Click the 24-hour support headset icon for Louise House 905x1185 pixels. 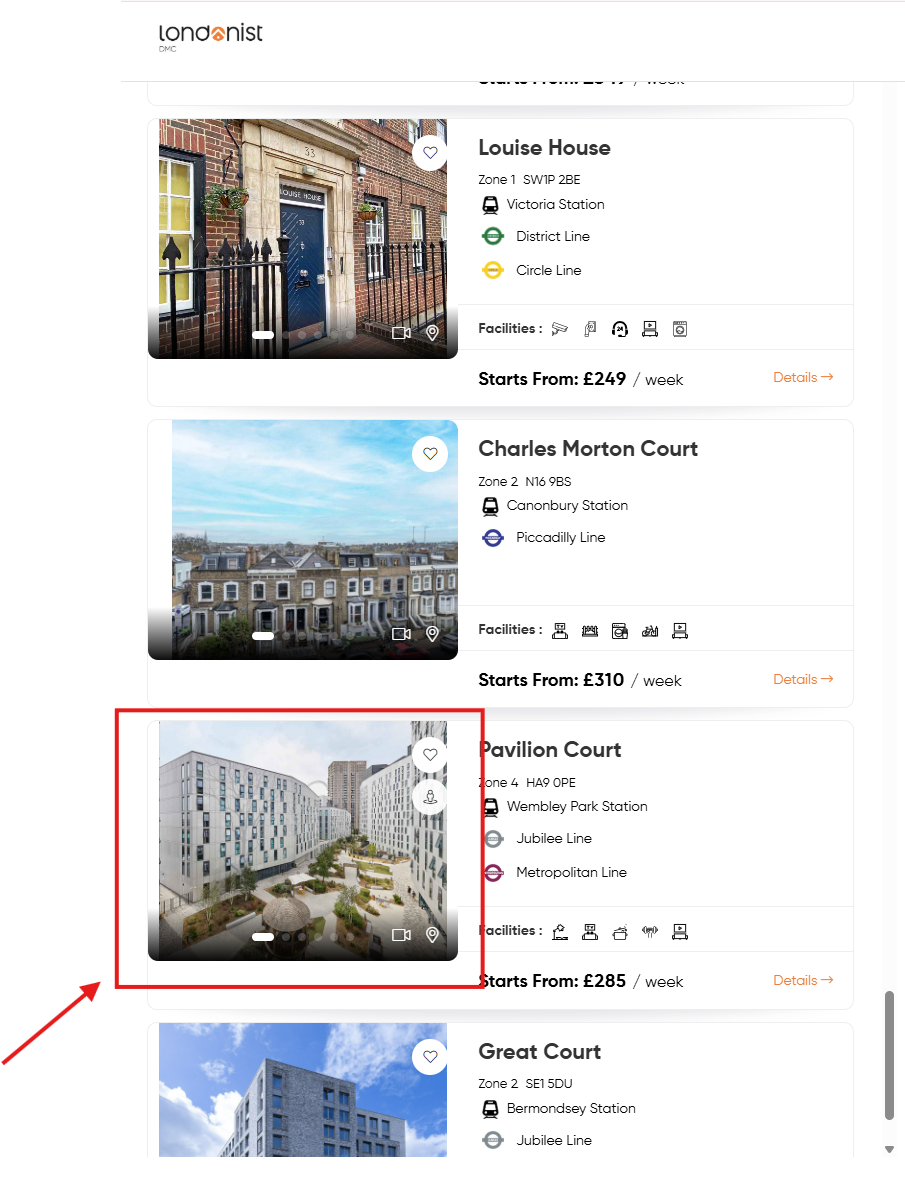tap(619, 329)
